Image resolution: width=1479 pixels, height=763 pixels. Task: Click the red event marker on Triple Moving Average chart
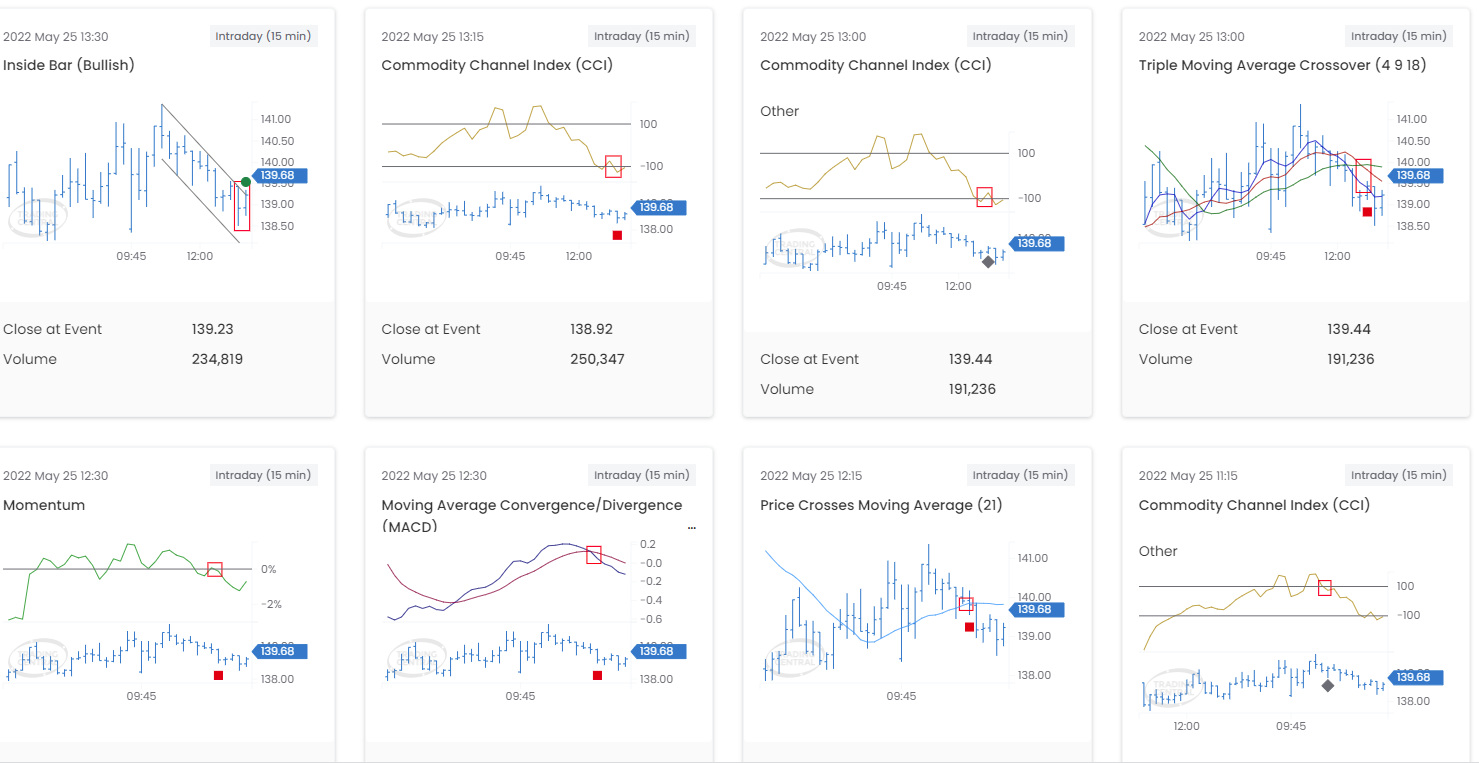click(x=1368, y=212)
